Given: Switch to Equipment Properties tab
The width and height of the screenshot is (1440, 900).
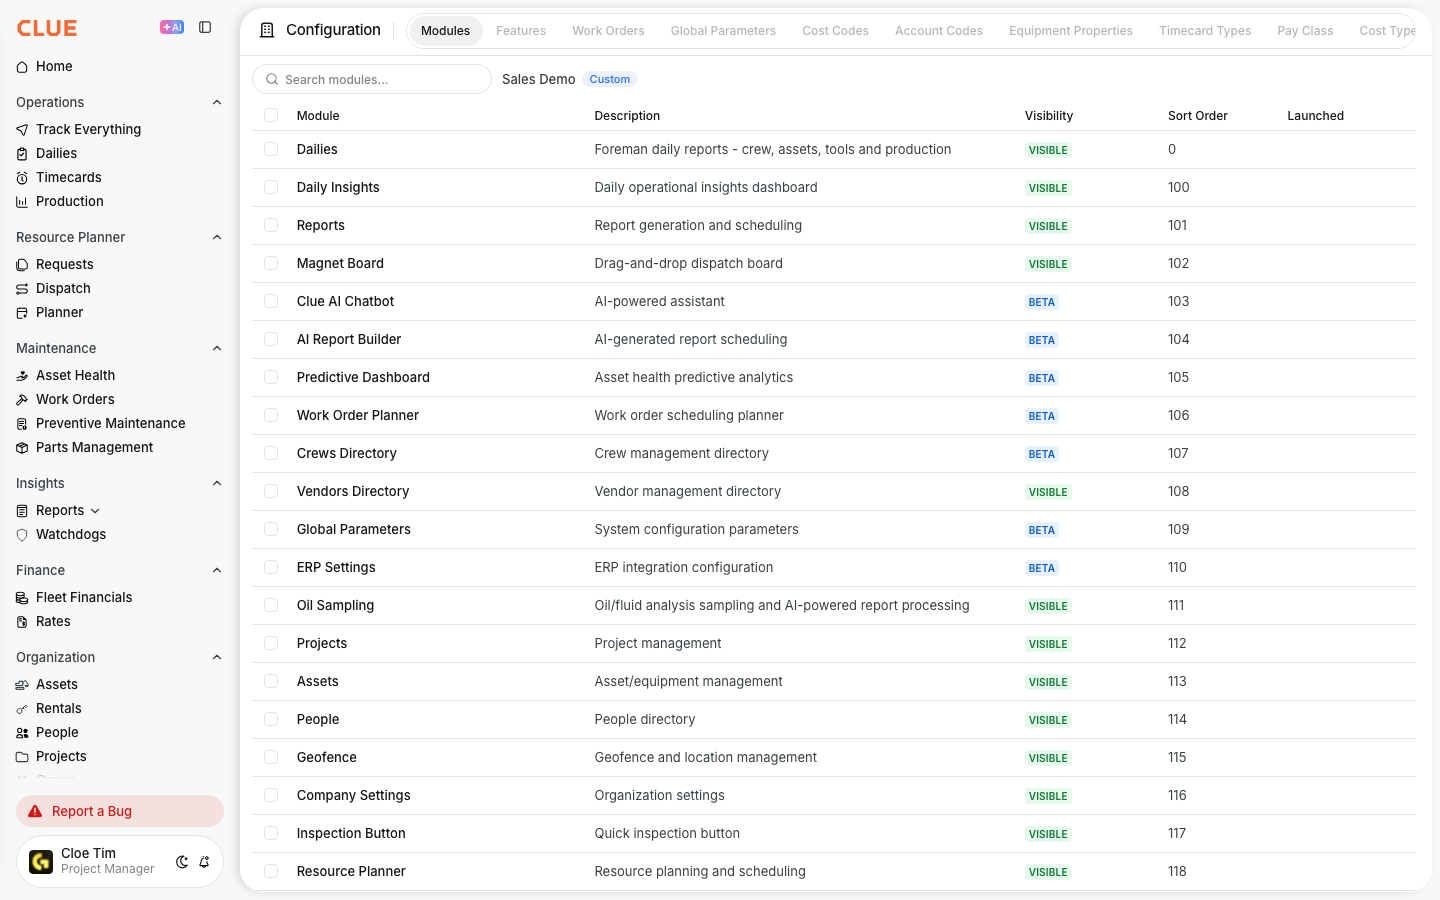Looking at the screenshot, I should tap(1071, 31).
